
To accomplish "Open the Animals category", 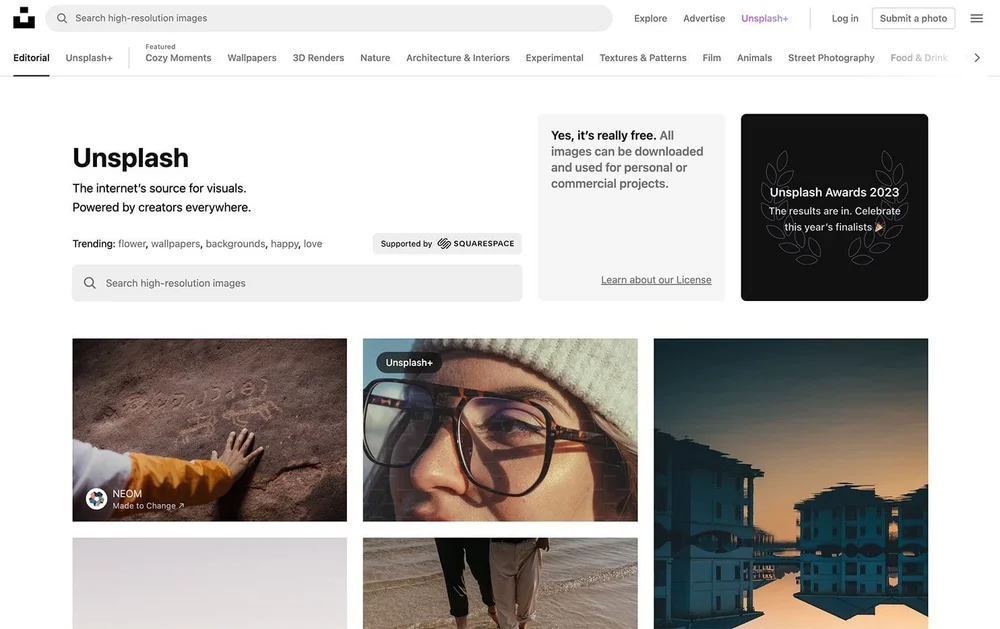I will [x=754, y=57].
